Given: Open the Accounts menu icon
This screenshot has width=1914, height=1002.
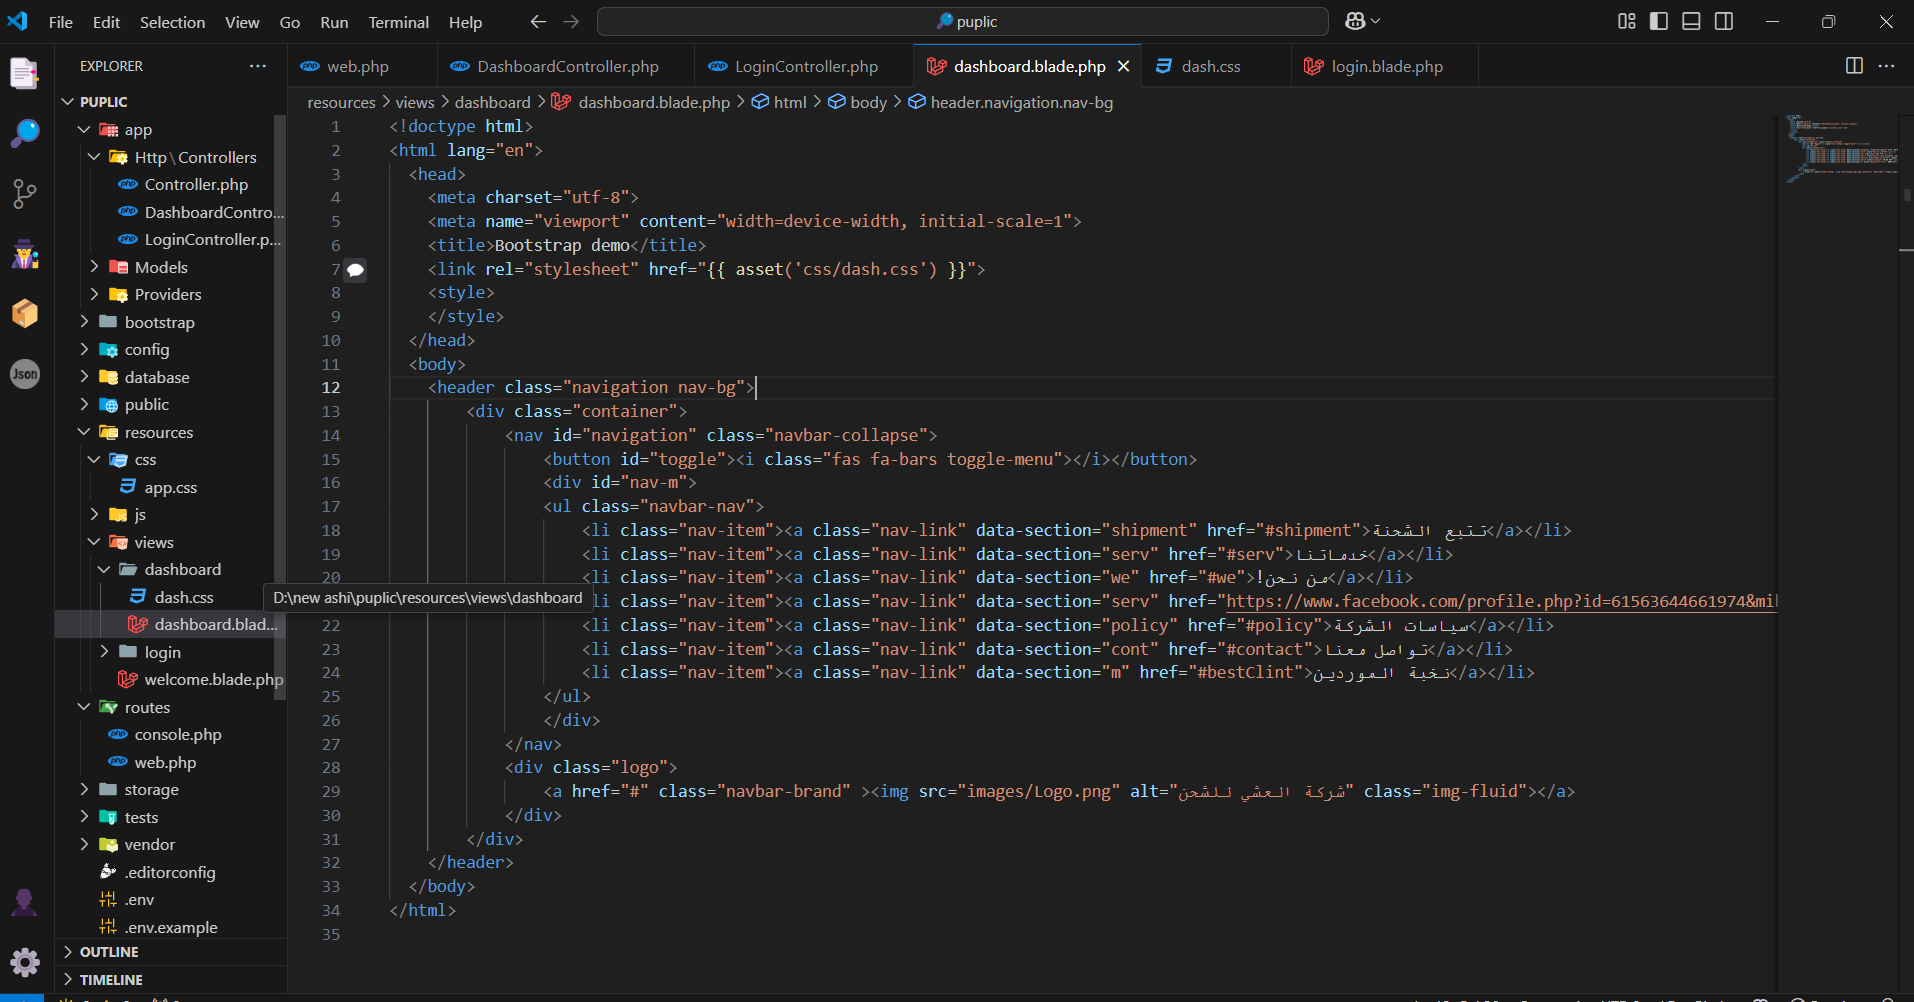Looking at the screenshot, I should [24, 902].
